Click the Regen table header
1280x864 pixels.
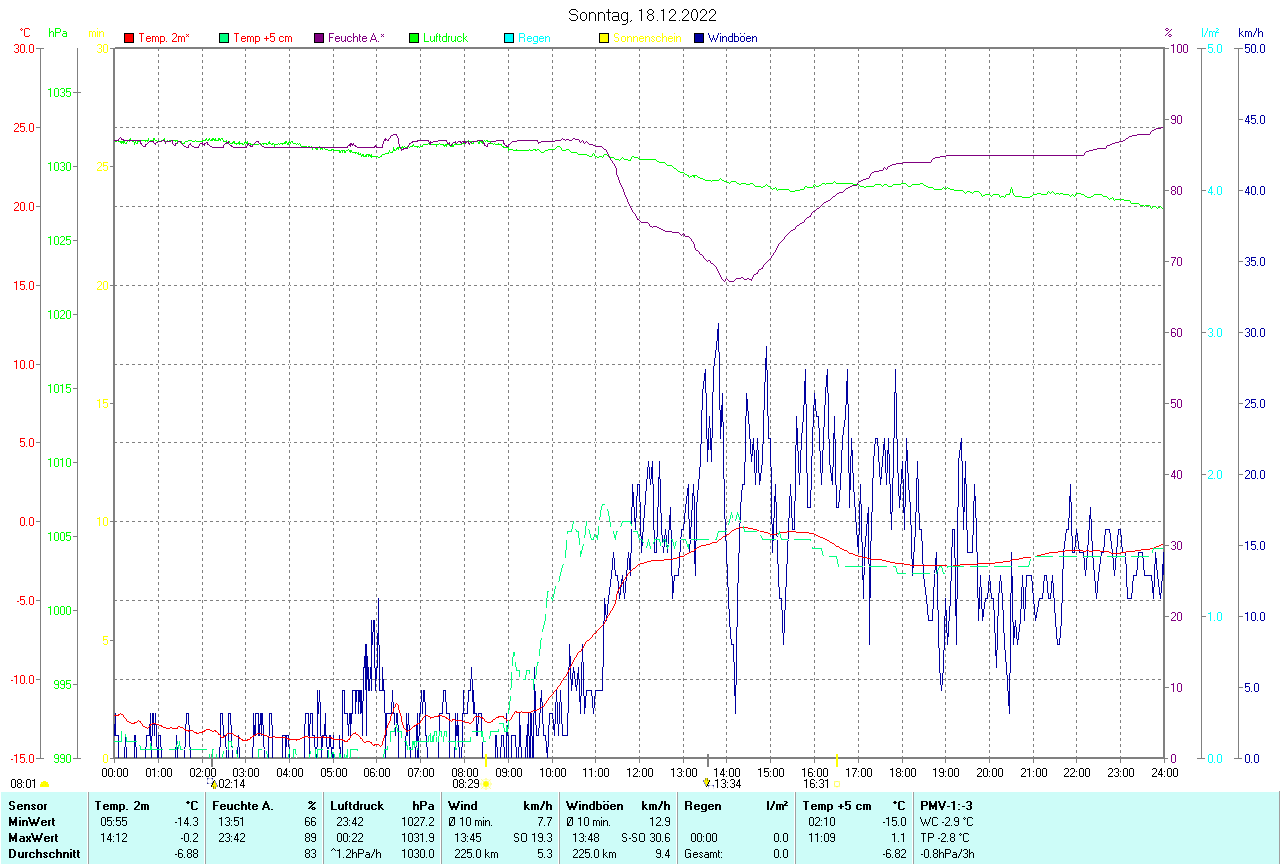pos(702,806)
